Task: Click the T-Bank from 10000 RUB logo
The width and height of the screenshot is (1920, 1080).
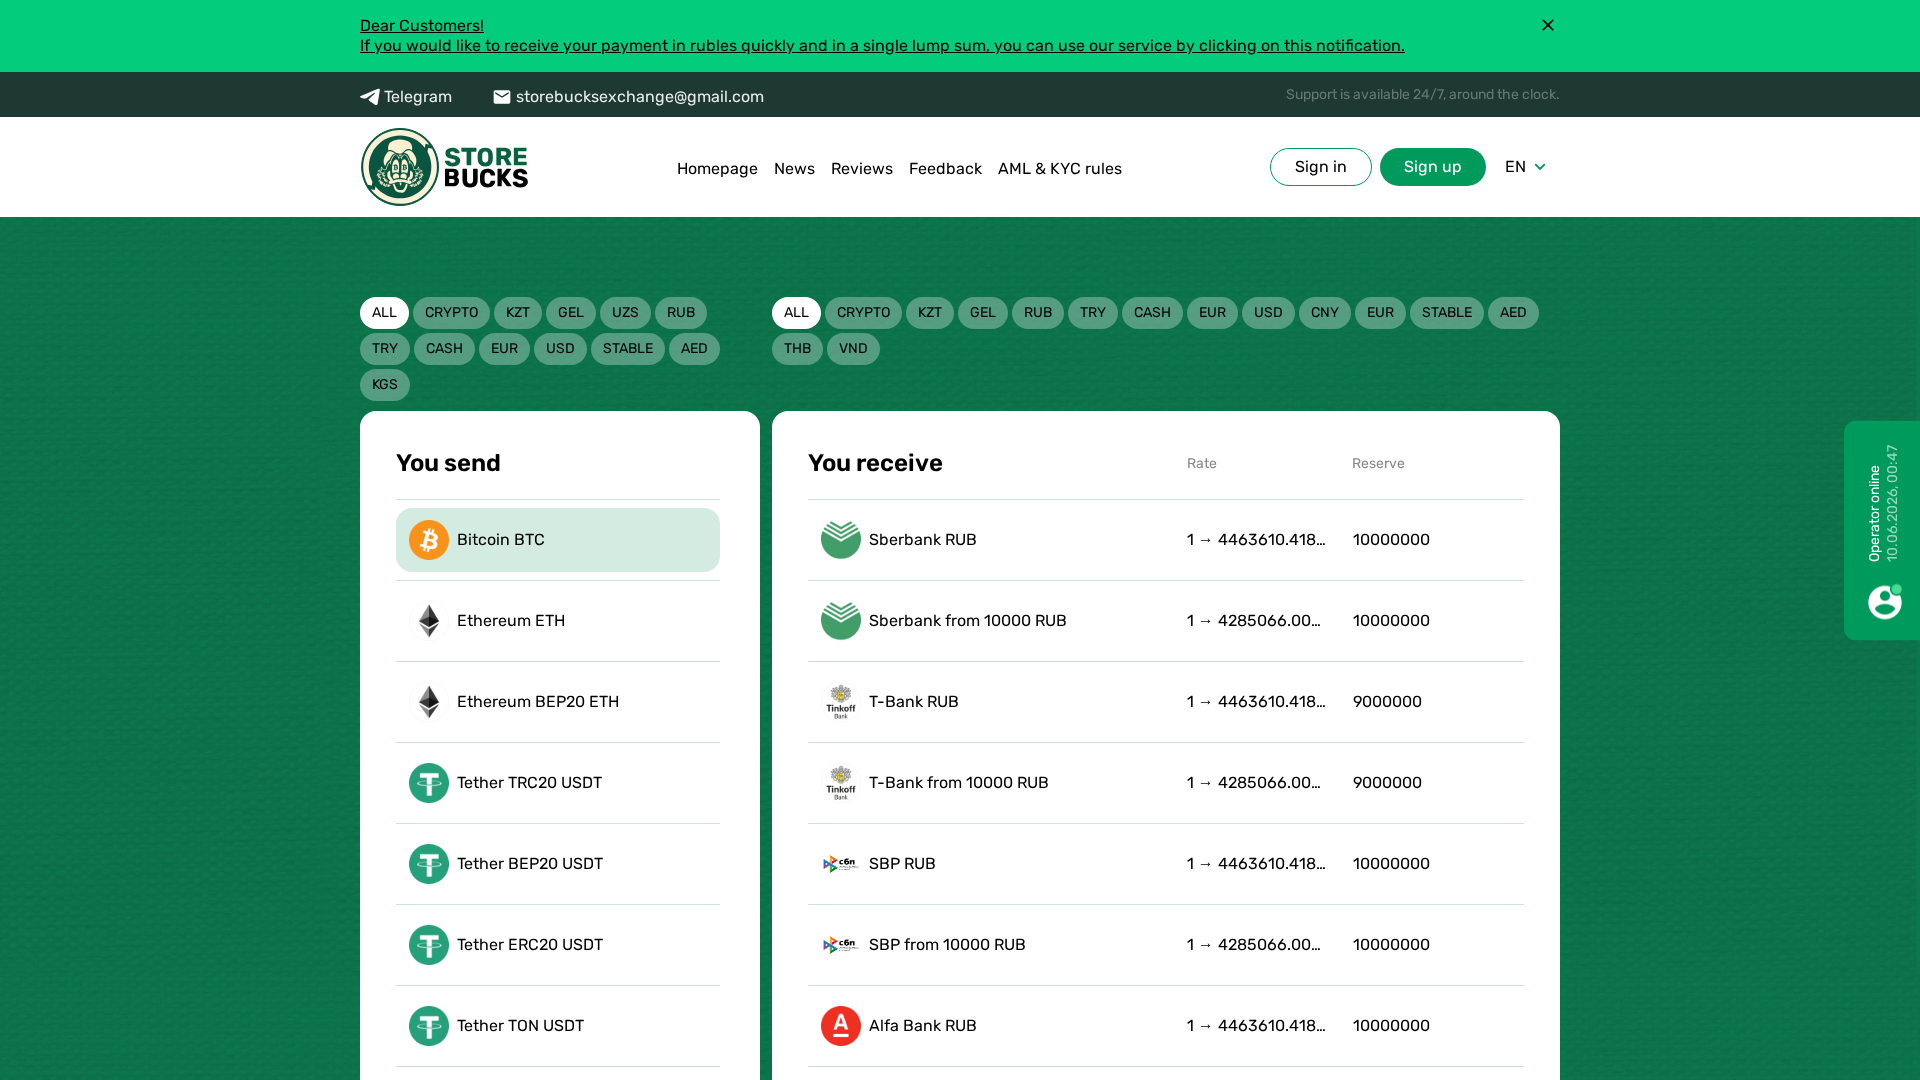Action: (840, 783)
